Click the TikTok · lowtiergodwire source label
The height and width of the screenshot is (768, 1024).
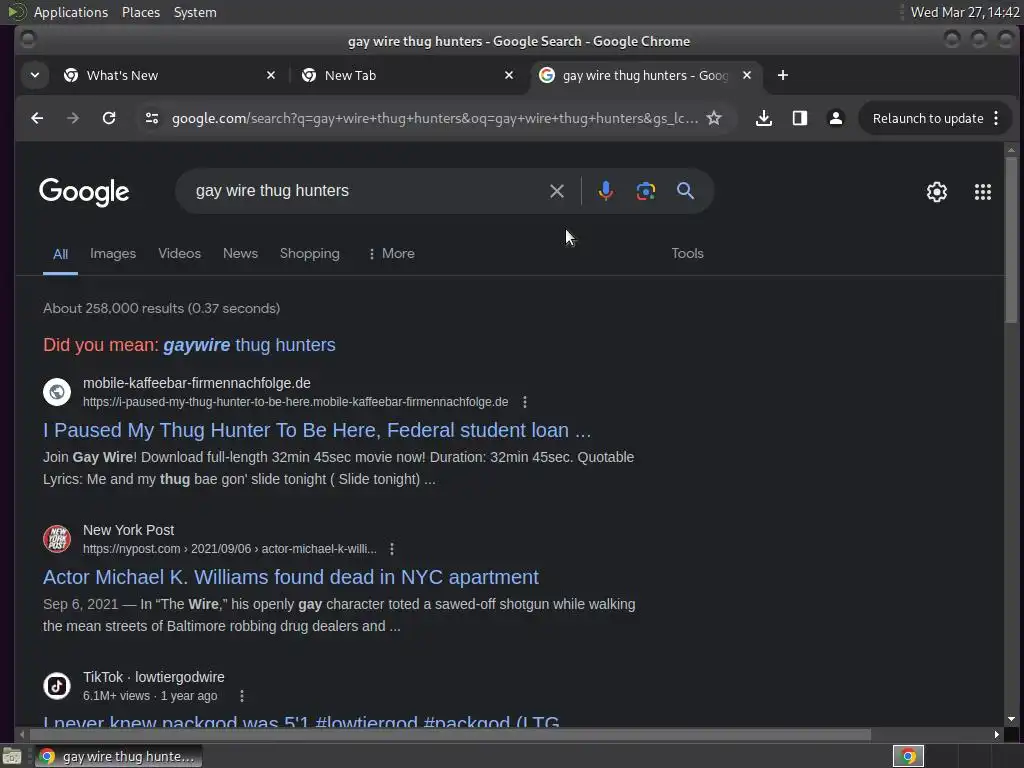click(153, 677)
